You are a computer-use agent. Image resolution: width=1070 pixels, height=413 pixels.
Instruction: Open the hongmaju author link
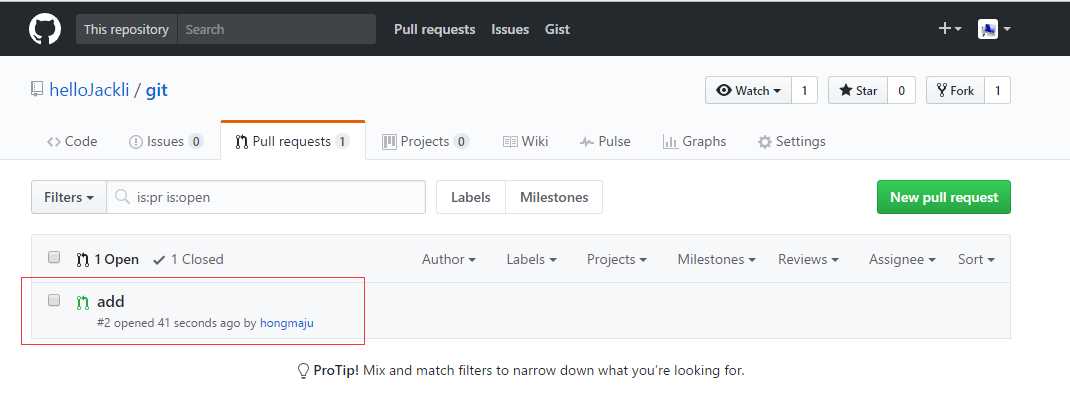pos(293,322)
